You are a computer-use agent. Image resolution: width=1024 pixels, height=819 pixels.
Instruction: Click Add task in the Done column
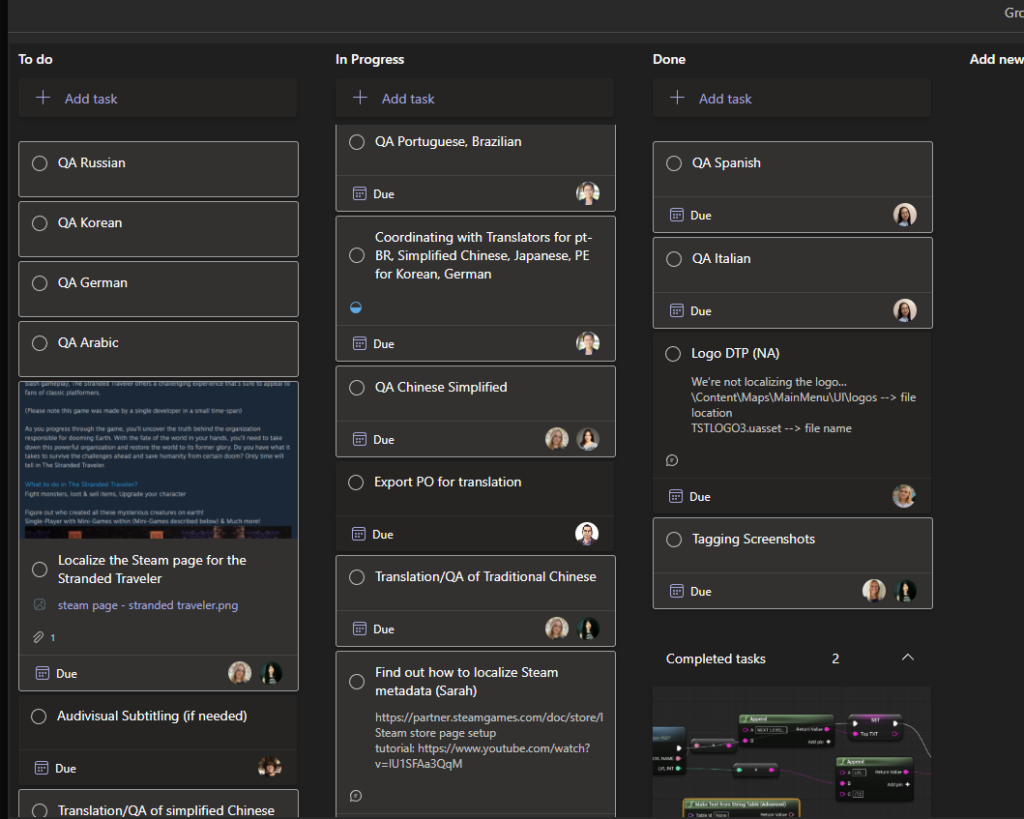[x=725, y=98]
